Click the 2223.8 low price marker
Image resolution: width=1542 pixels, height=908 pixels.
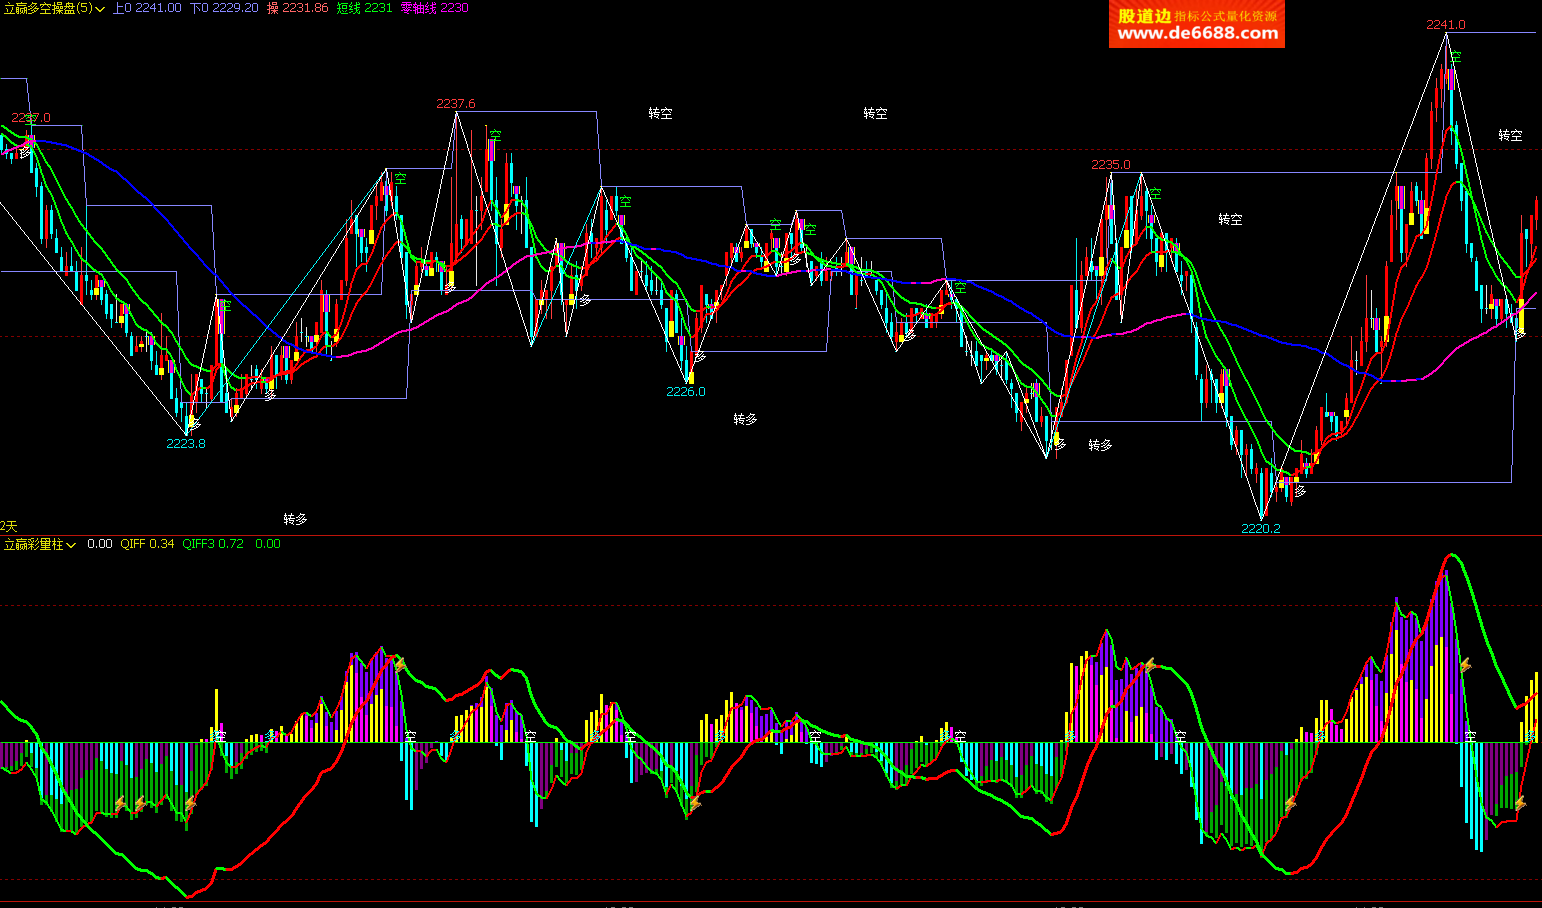tap(186, 443)
